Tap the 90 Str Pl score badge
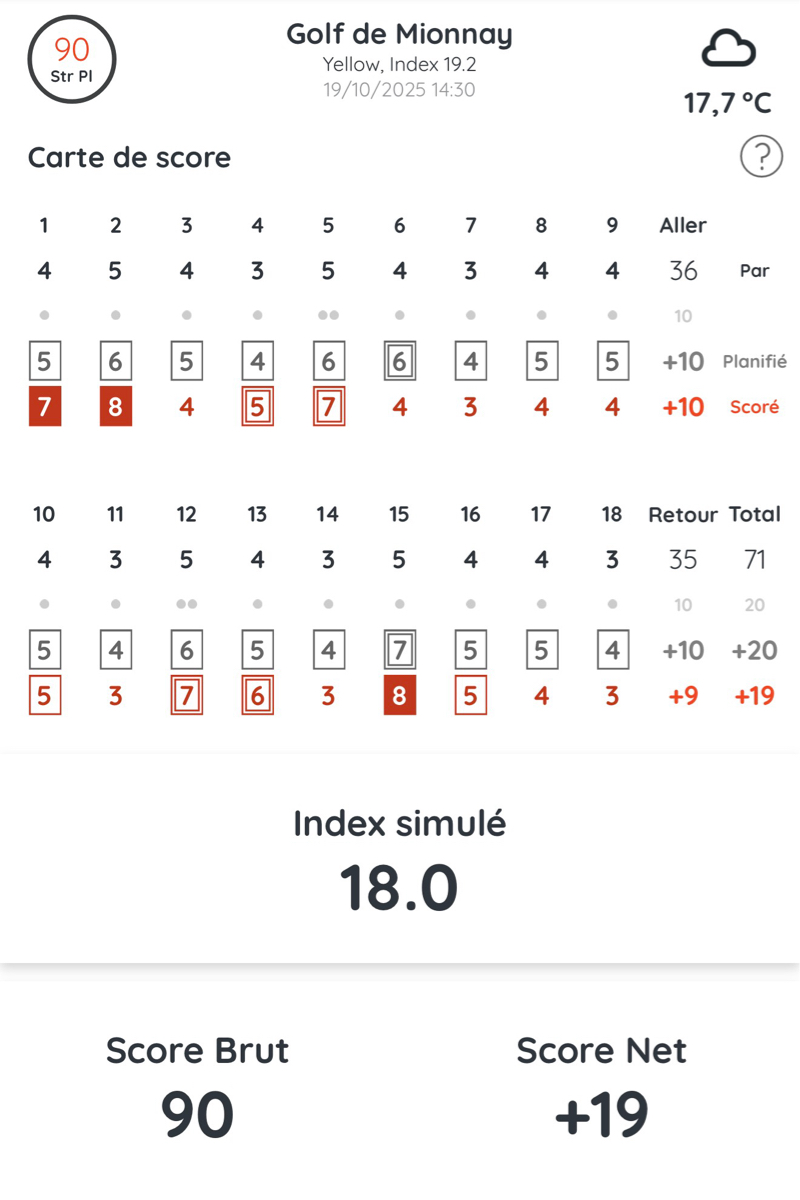The height and width of the screenshot is (1200, 800). 72,59
